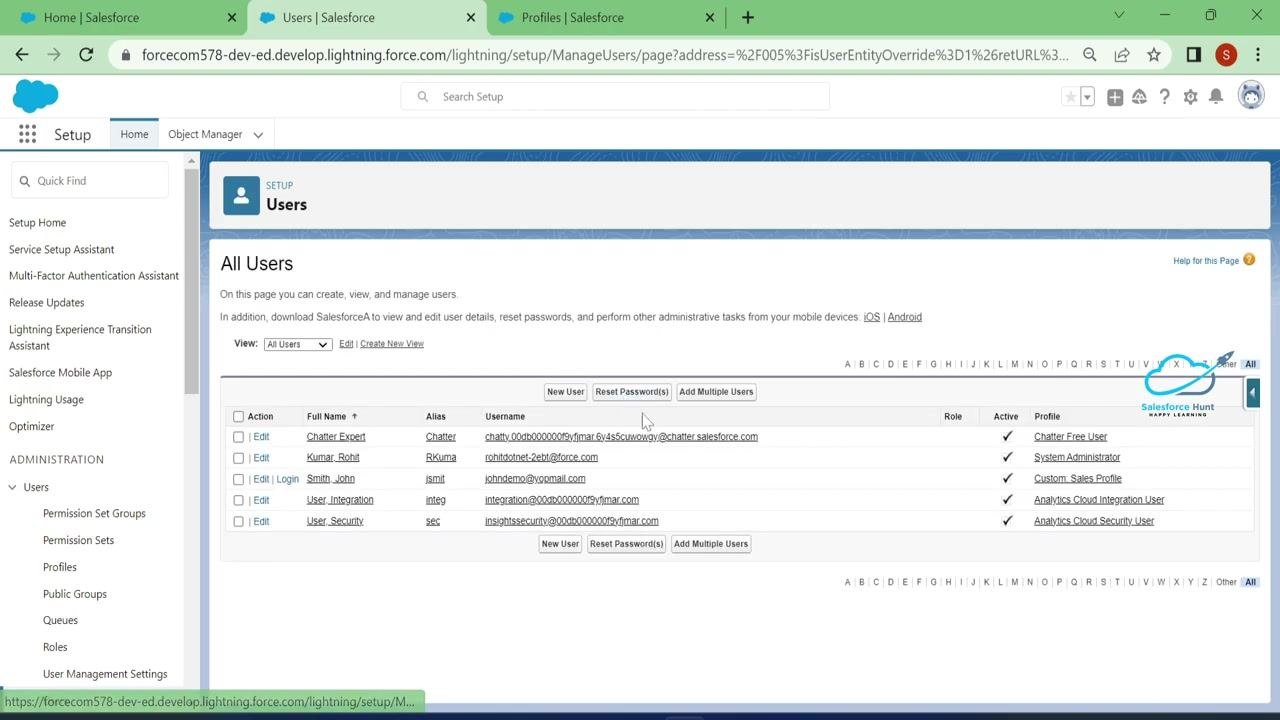Check the Kumar, Rohit row checkbox

pos(238,458)
